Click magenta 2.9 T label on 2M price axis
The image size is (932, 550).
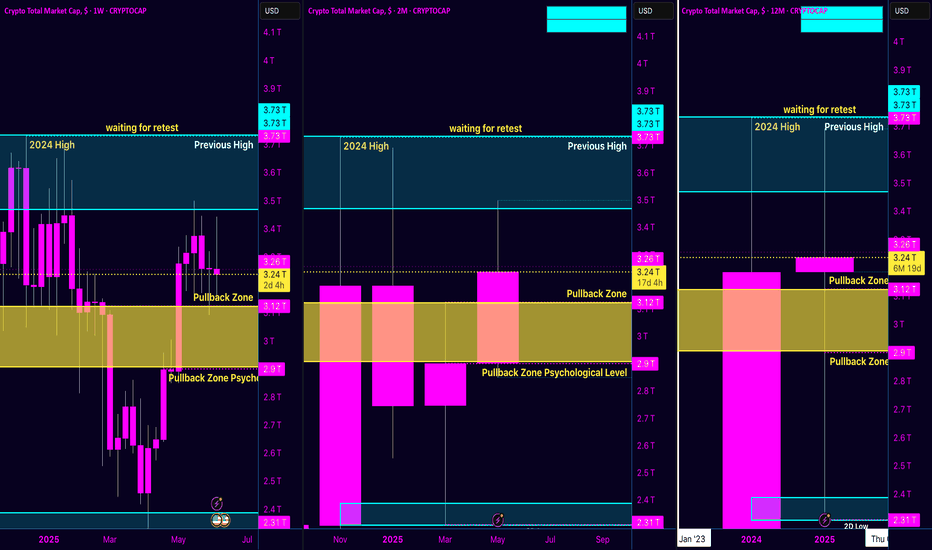[x=645, y=363]
